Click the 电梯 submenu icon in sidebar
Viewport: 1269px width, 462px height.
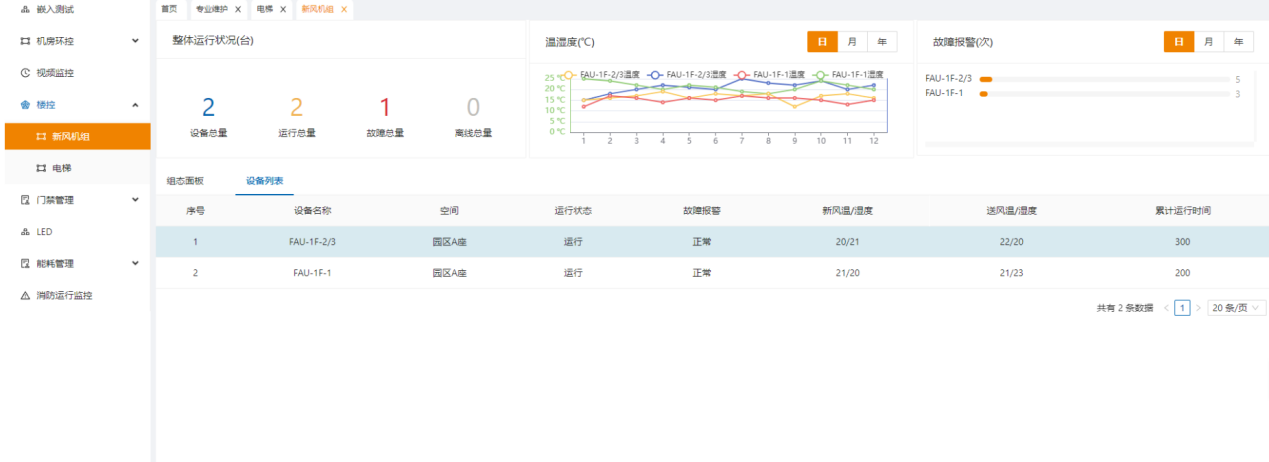point(41,168)
